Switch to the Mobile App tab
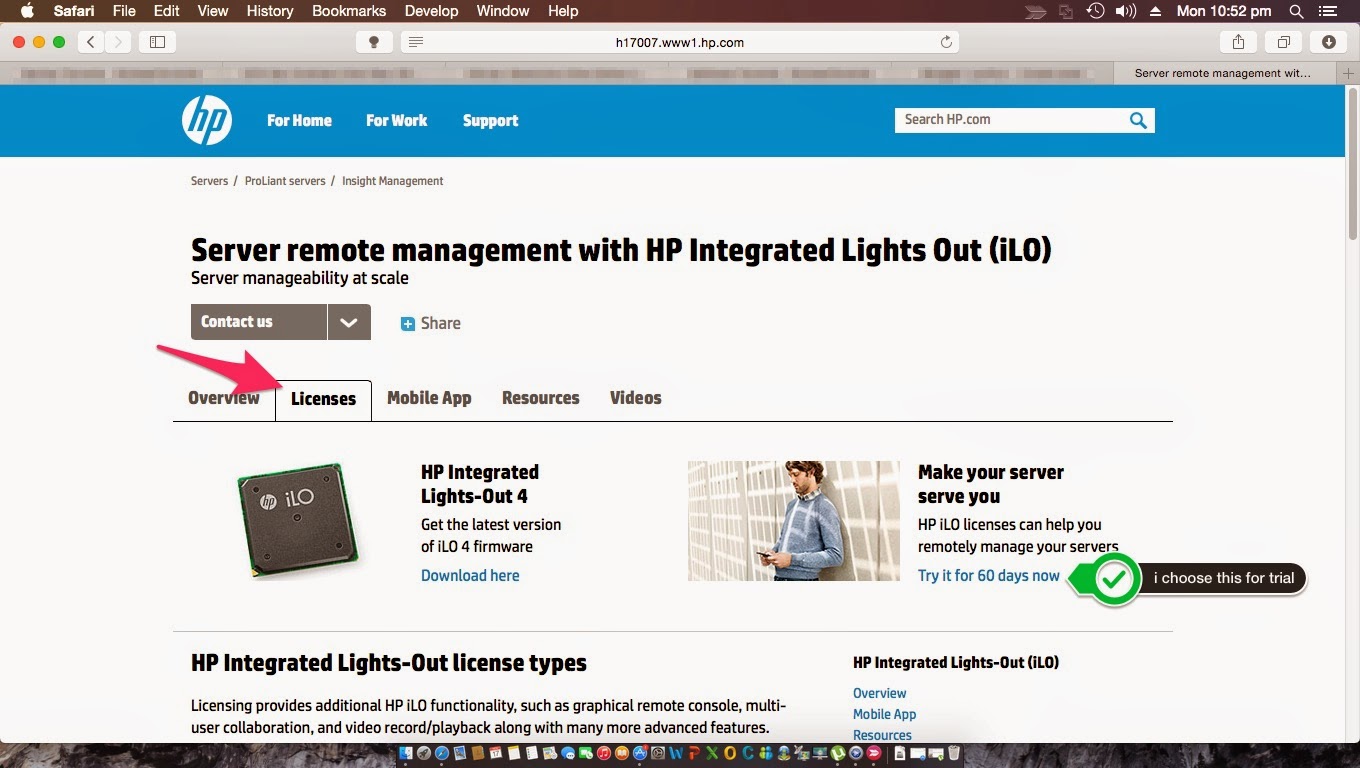This screenshot has height=768, width=1360. coord(429,398)
